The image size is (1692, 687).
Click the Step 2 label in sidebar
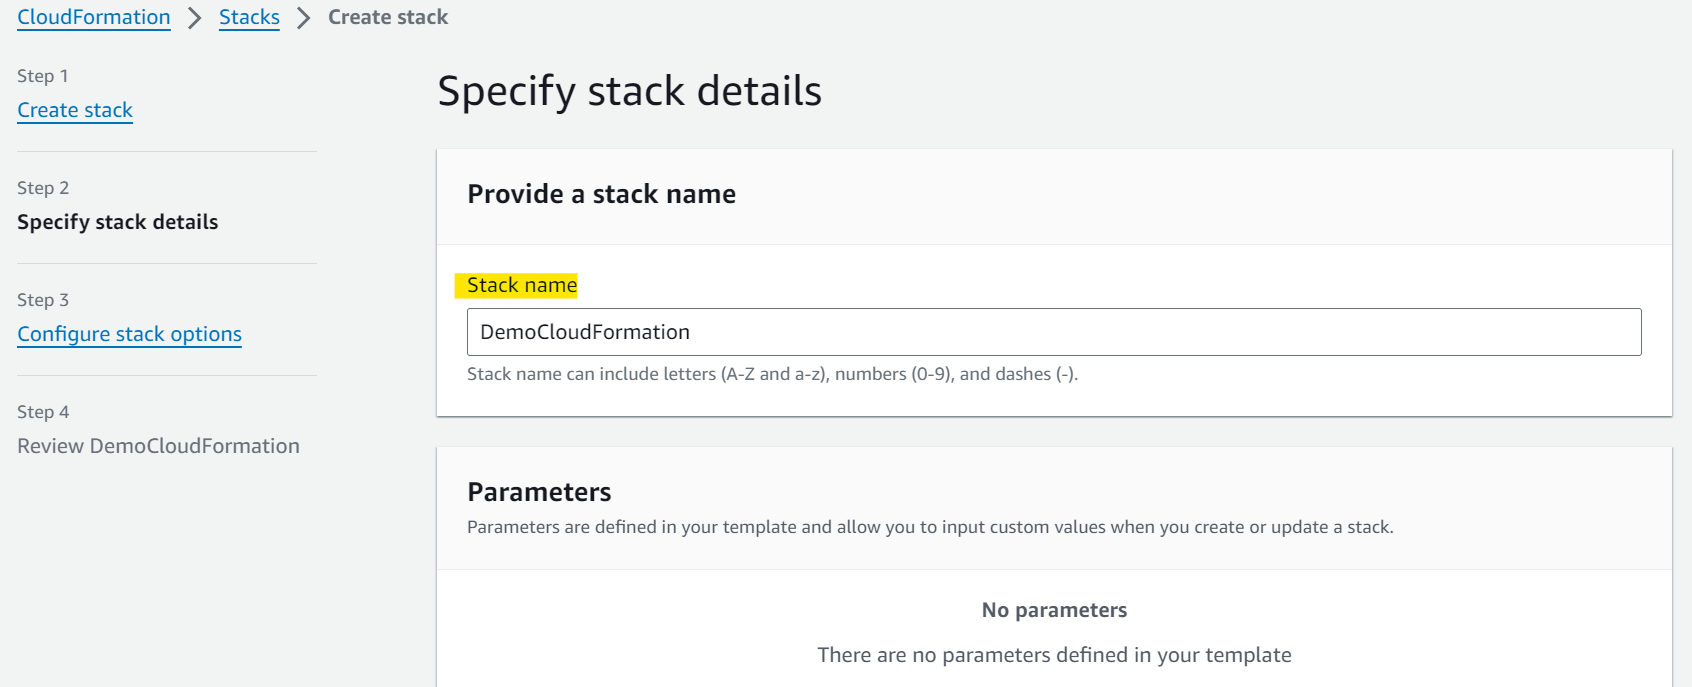43,188
